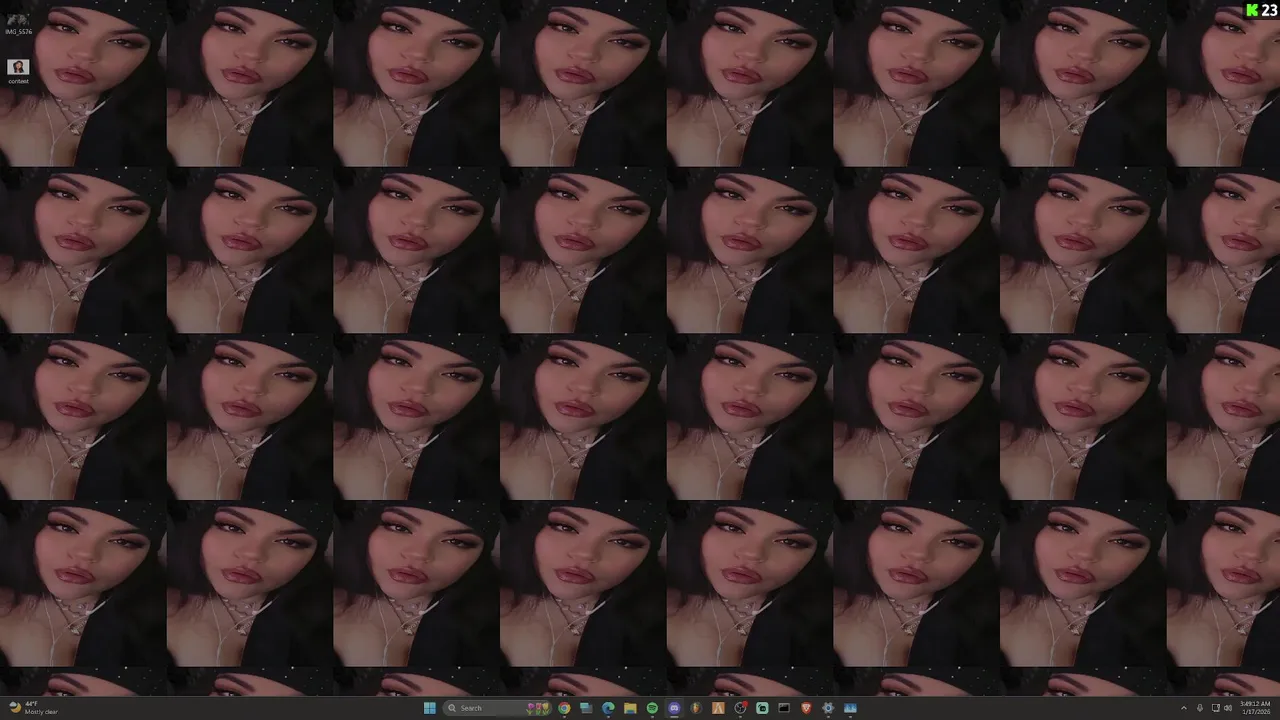Open File Explorer from the taskbar
Viewport: 1280px width, 720px height.
[x=630, y=708]
